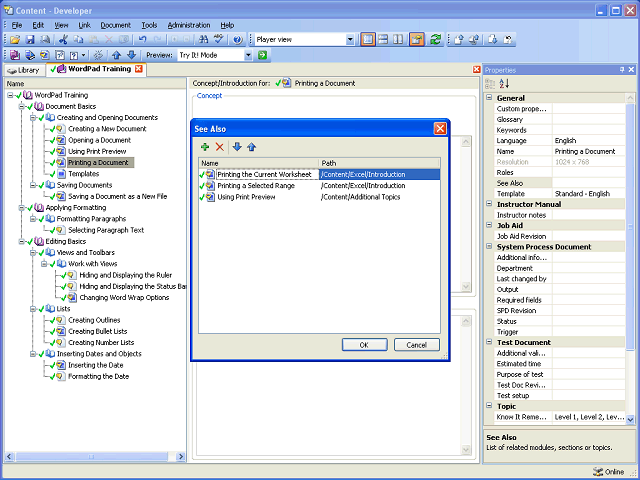
Task: Toggle the Properties pane toolbar button
Action: coord(417,40)
